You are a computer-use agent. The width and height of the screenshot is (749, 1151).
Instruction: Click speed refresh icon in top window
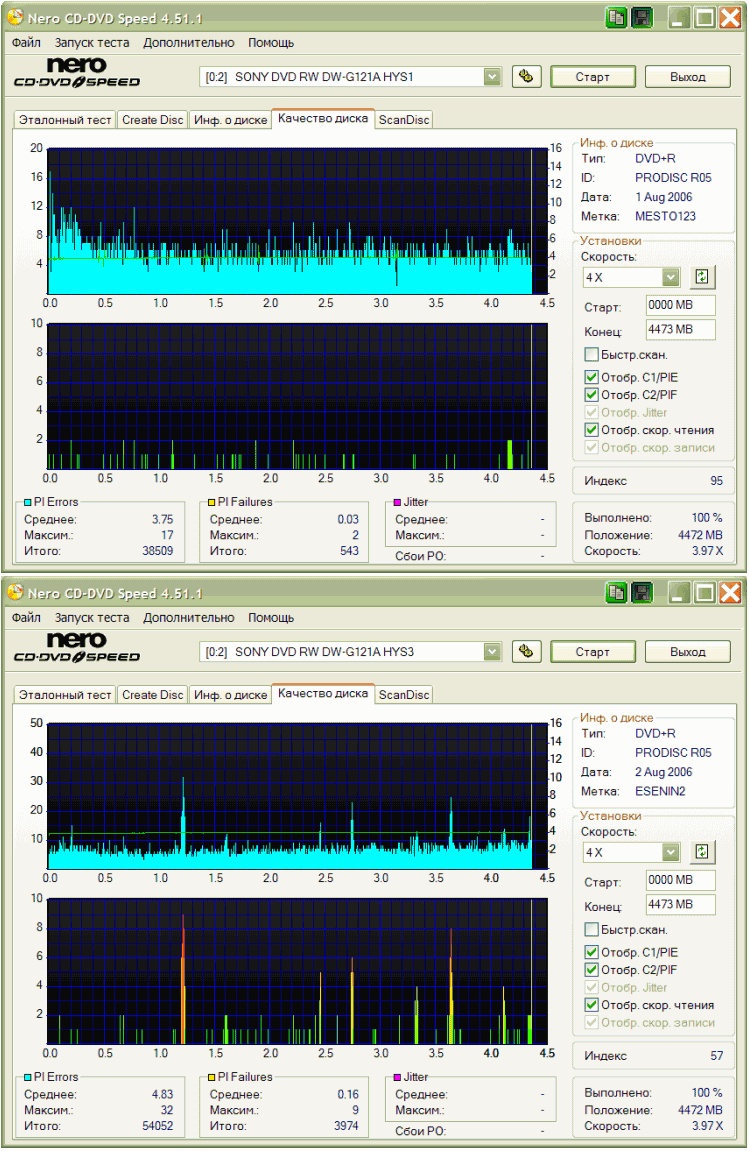702,277
